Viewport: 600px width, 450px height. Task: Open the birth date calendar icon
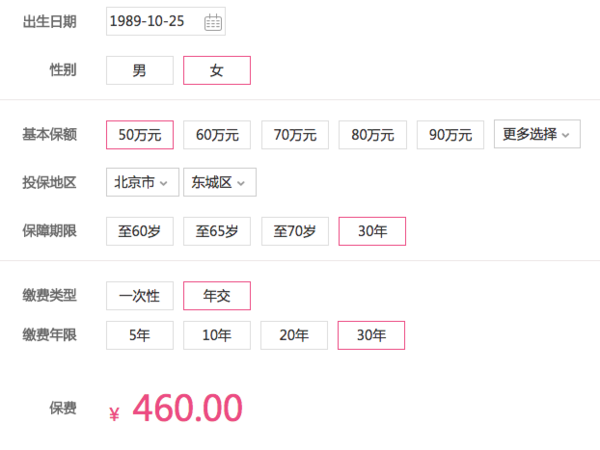pyautogui.click(x=213, y=22)
